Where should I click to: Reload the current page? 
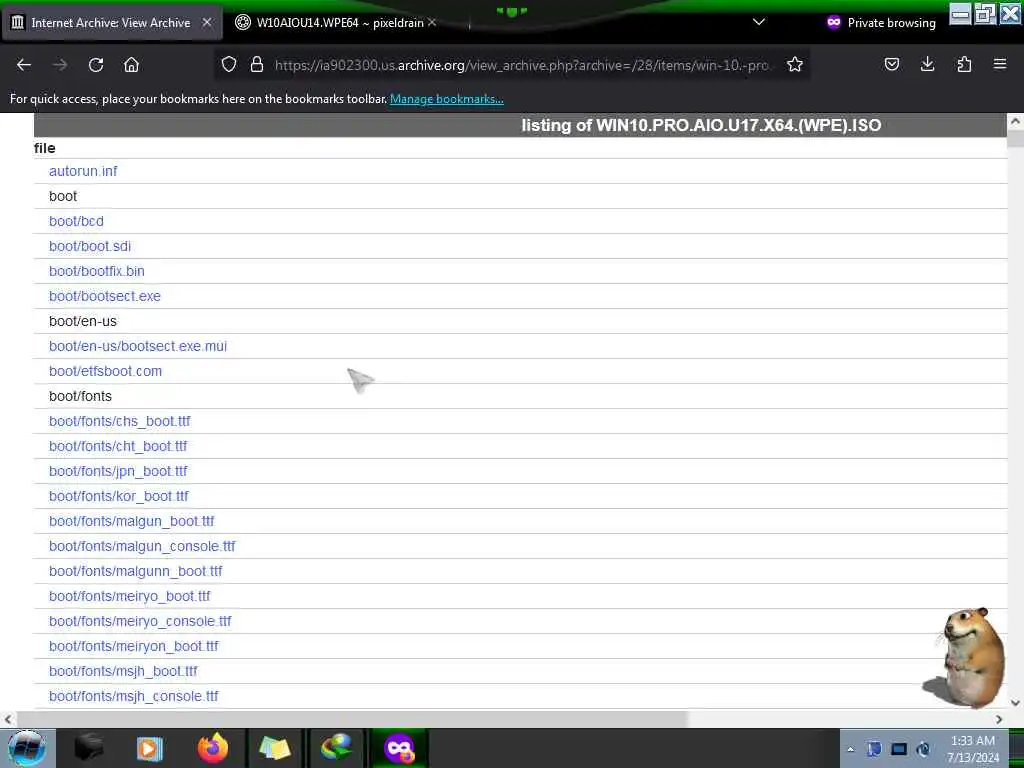pos(96,65)
